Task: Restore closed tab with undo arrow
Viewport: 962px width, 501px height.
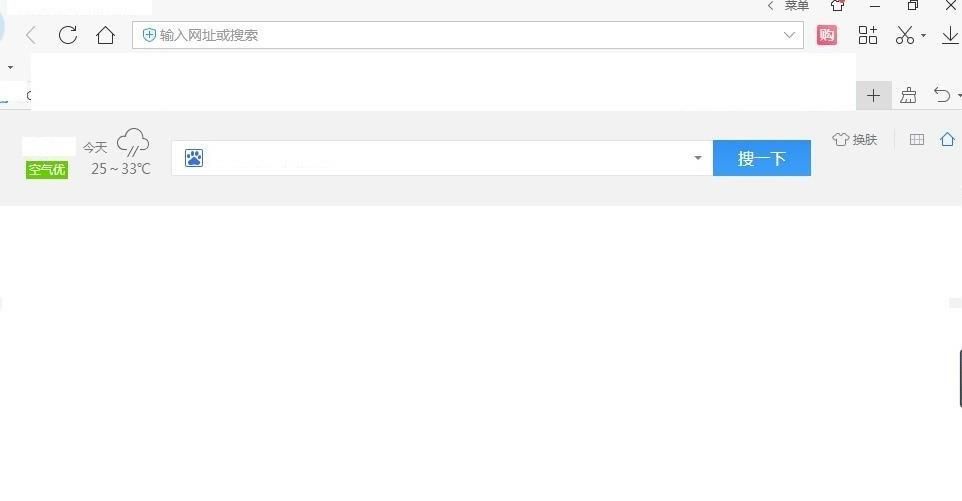Action: 942,95
